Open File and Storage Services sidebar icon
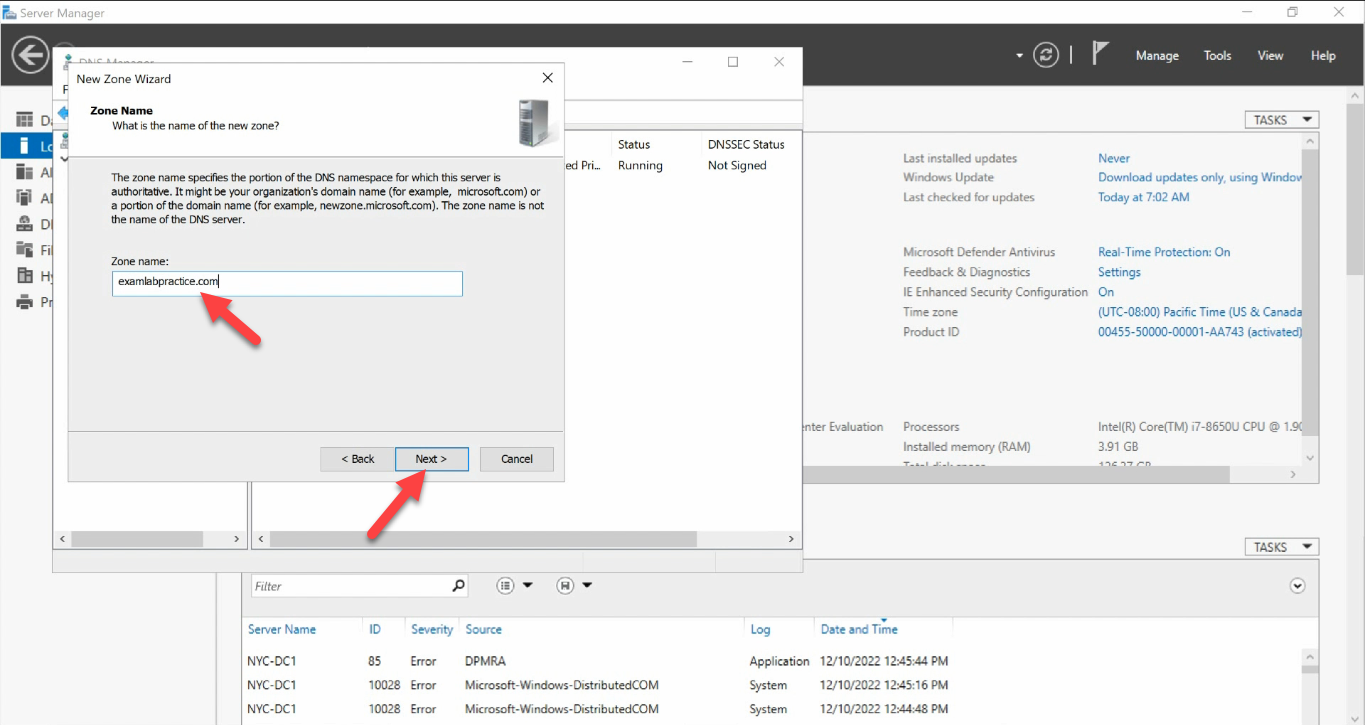Viewport: 1365px width, 725px height. (24, 250)
